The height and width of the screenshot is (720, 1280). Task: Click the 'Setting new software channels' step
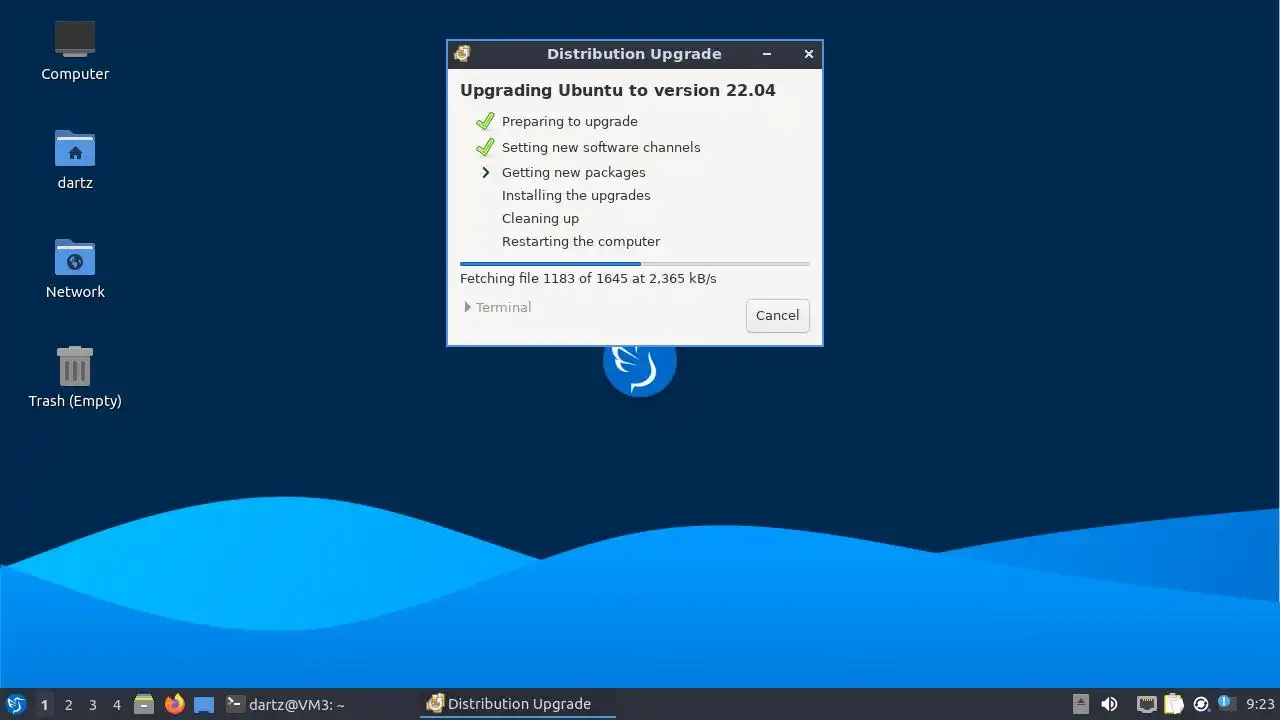pos(601,147)
